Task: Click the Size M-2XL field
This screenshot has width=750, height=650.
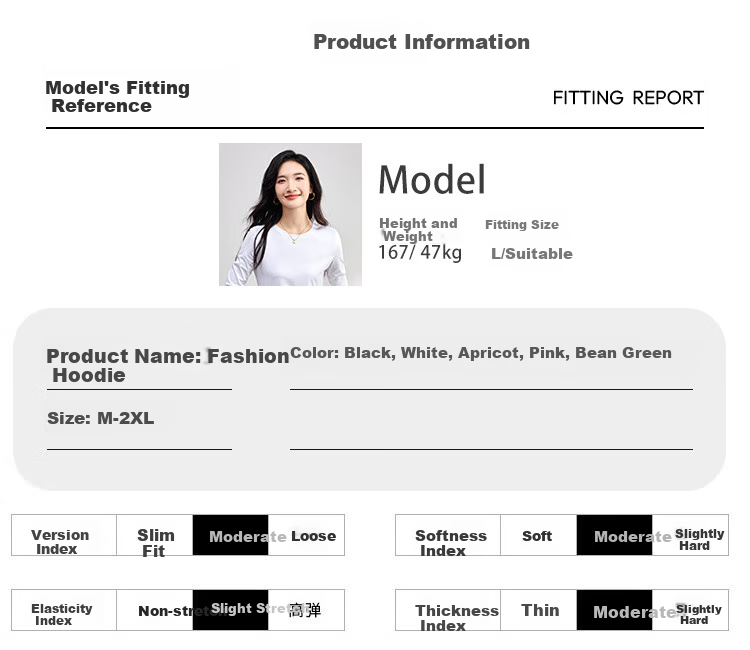Action: pos(101,419)
